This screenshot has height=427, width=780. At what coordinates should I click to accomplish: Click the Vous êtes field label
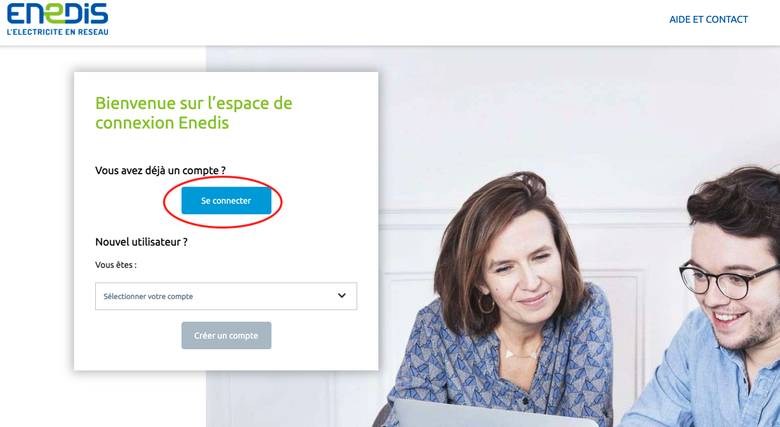tap(115, 265)
